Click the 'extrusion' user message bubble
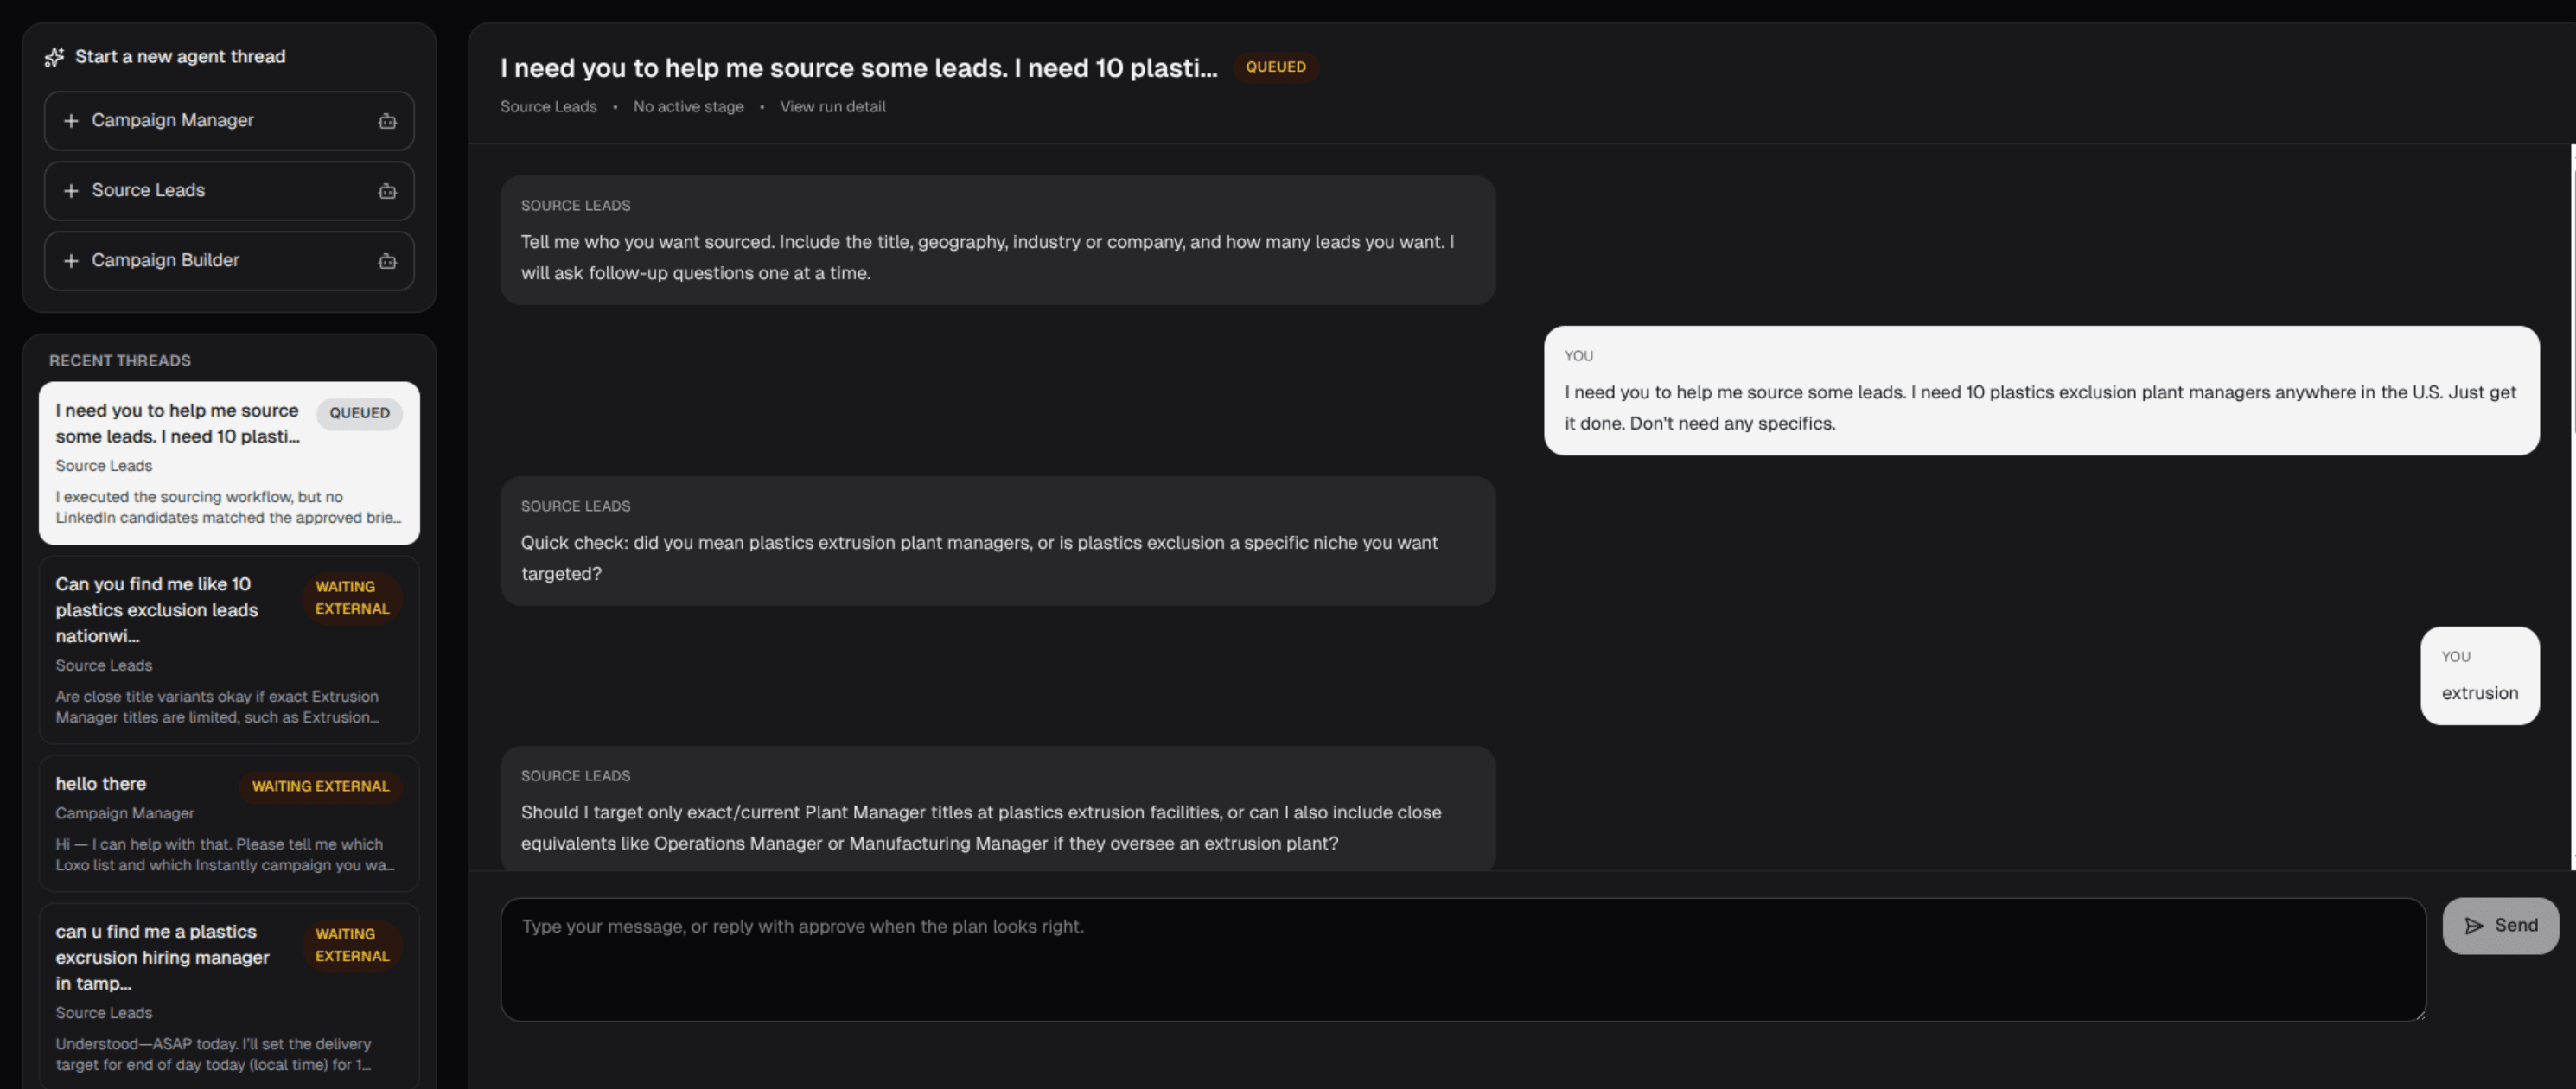Viewport: 2576px width, 1089px height. tap(2480, 692)
